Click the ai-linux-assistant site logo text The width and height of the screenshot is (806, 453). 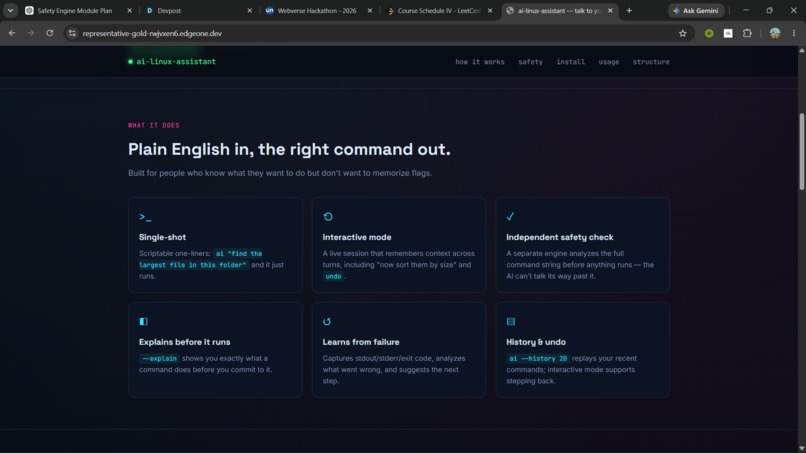pos(176,62)
